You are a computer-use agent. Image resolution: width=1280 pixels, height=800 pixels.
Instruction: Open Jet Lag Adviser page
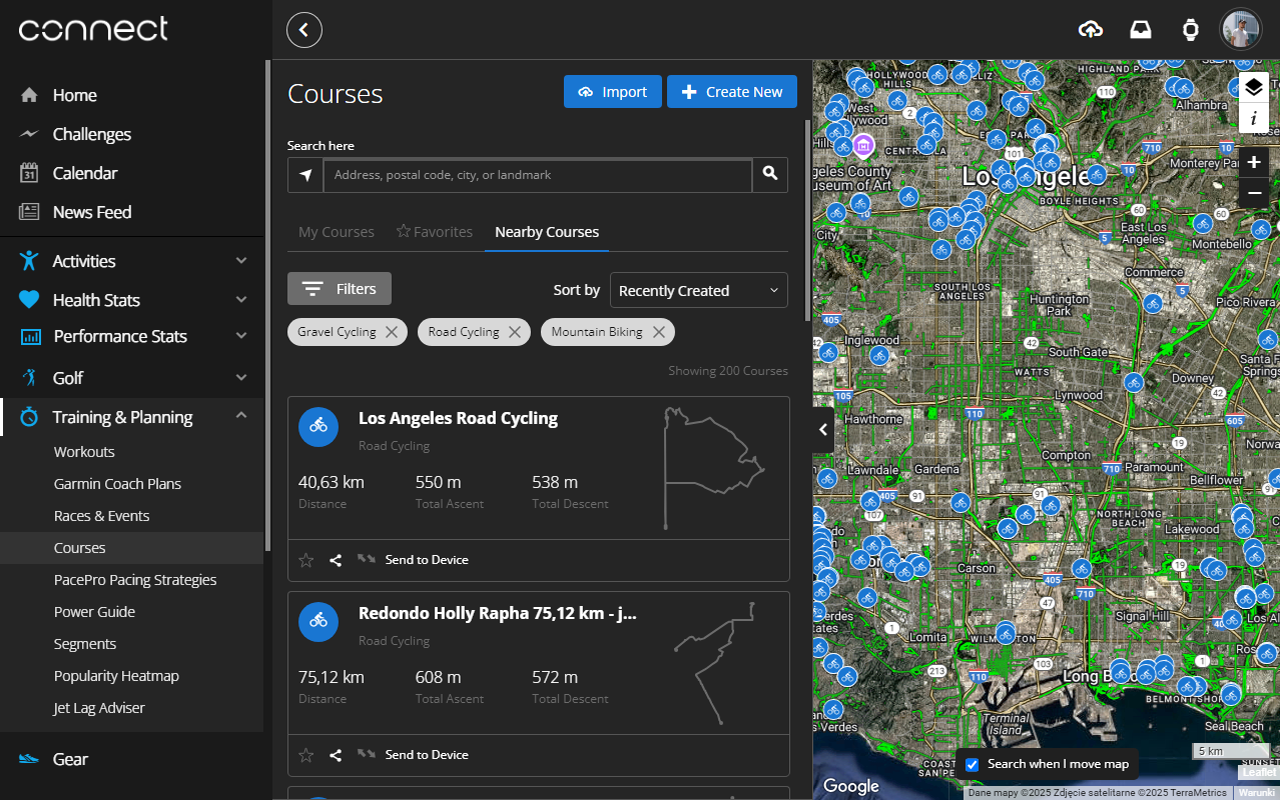point(99,708)
